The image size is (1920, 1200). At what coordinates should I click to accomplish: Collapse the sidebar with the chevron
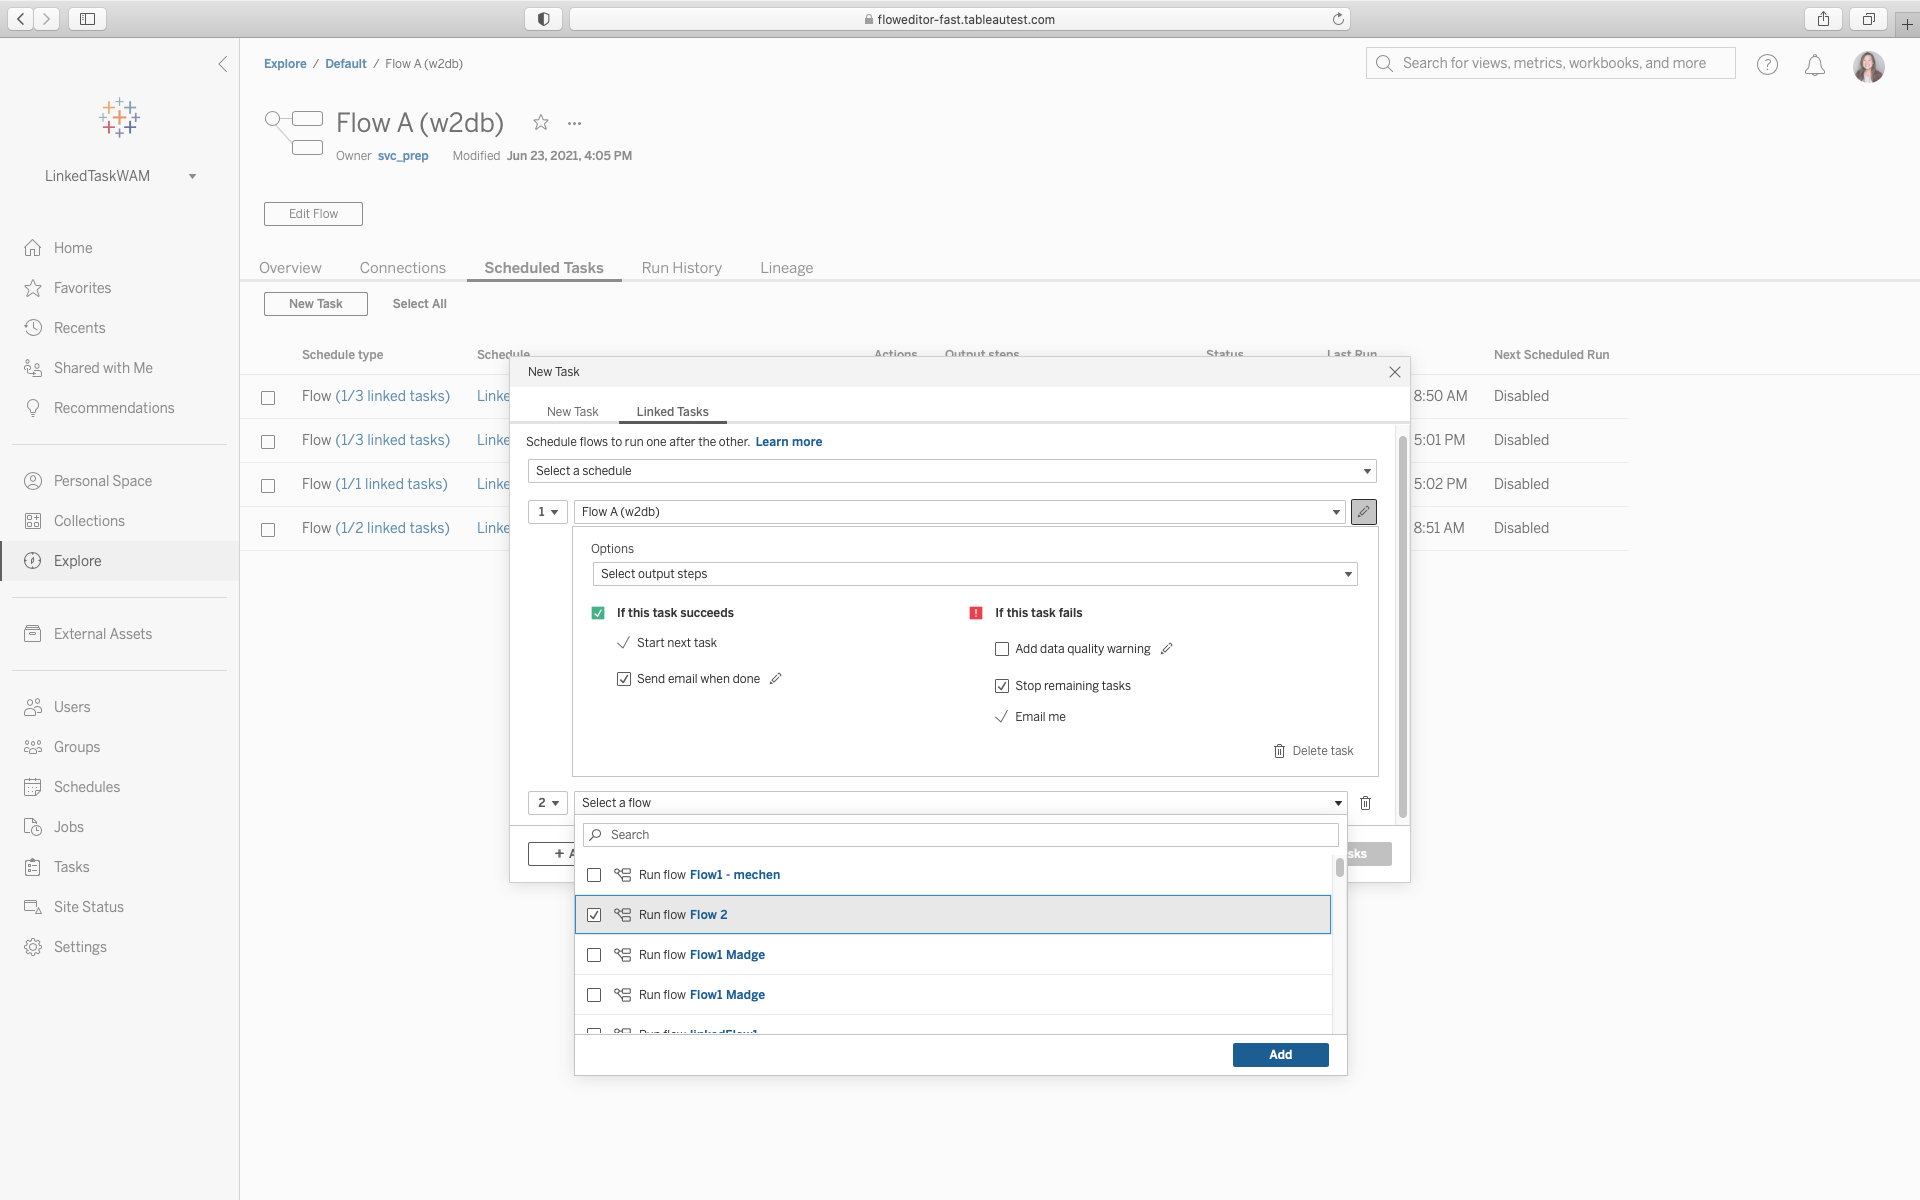[222, 64]
